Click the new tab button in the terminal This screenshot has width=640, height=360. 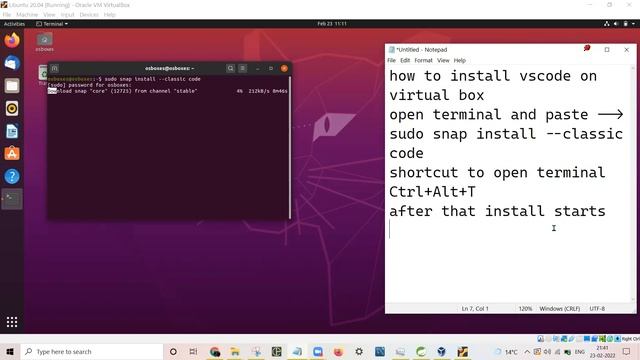tap(54, 69)
